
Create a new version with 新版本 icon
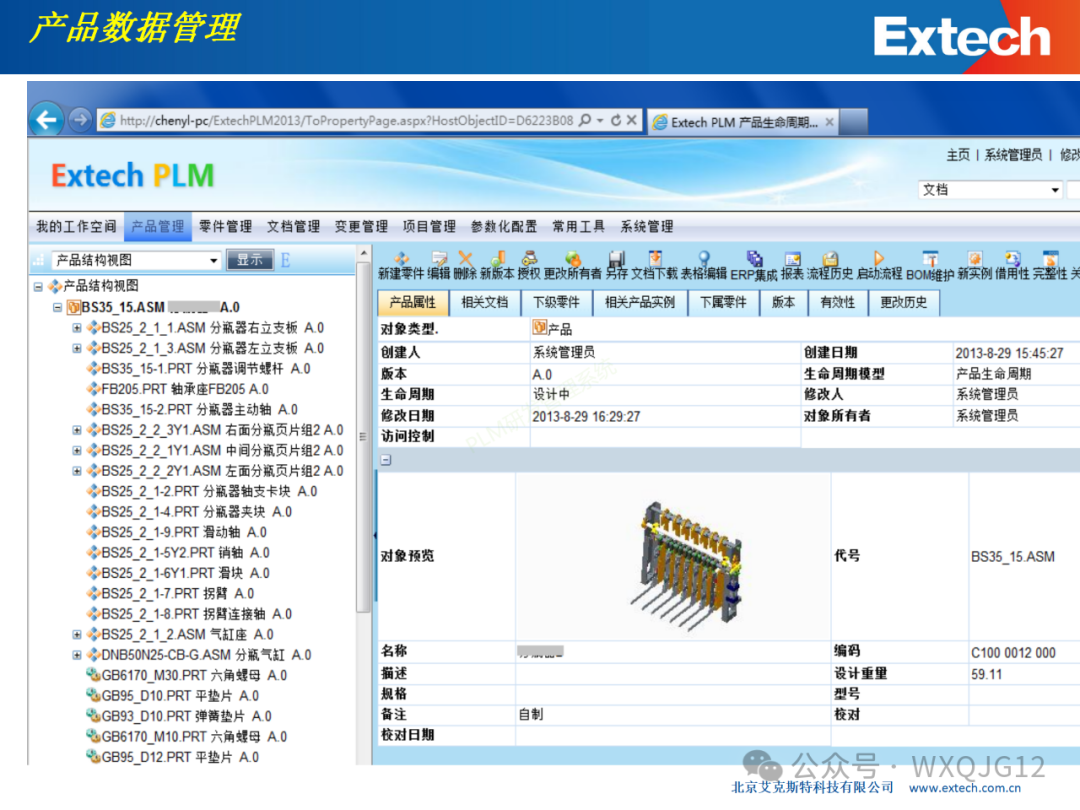497,259
